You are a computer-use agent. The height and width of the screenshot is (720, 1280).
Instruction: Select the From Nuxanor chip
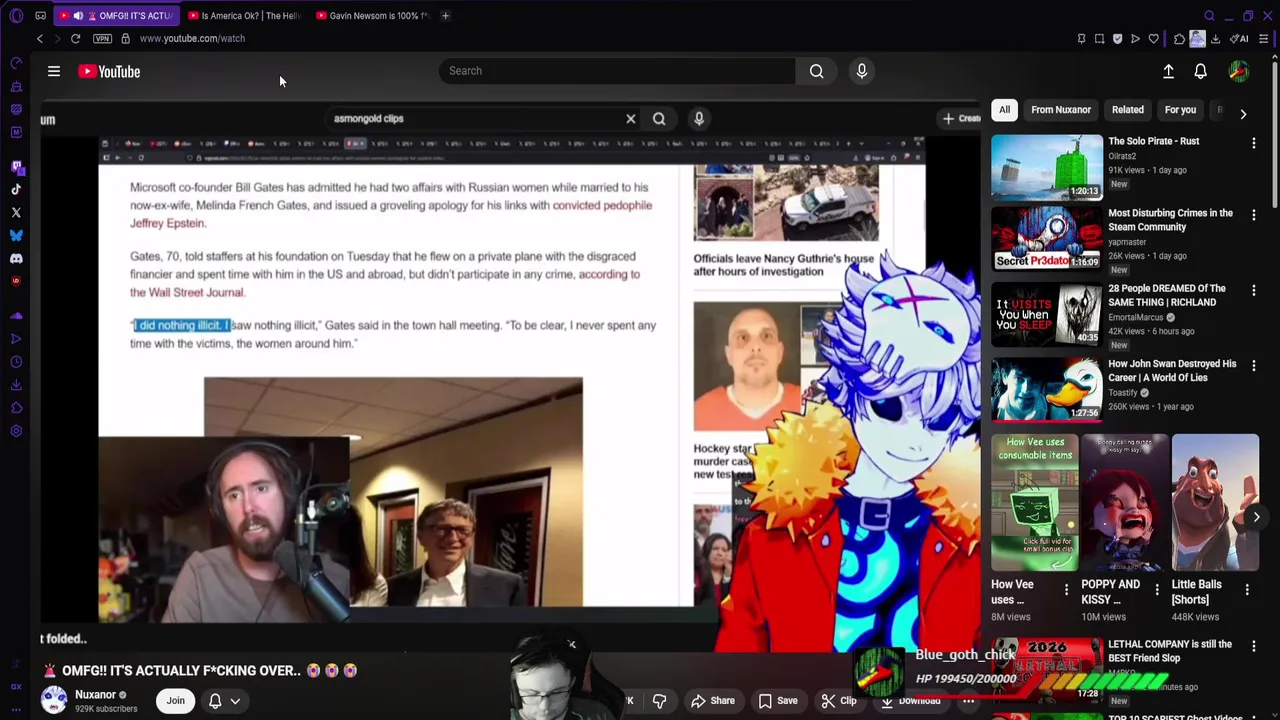pos(1061,110)
